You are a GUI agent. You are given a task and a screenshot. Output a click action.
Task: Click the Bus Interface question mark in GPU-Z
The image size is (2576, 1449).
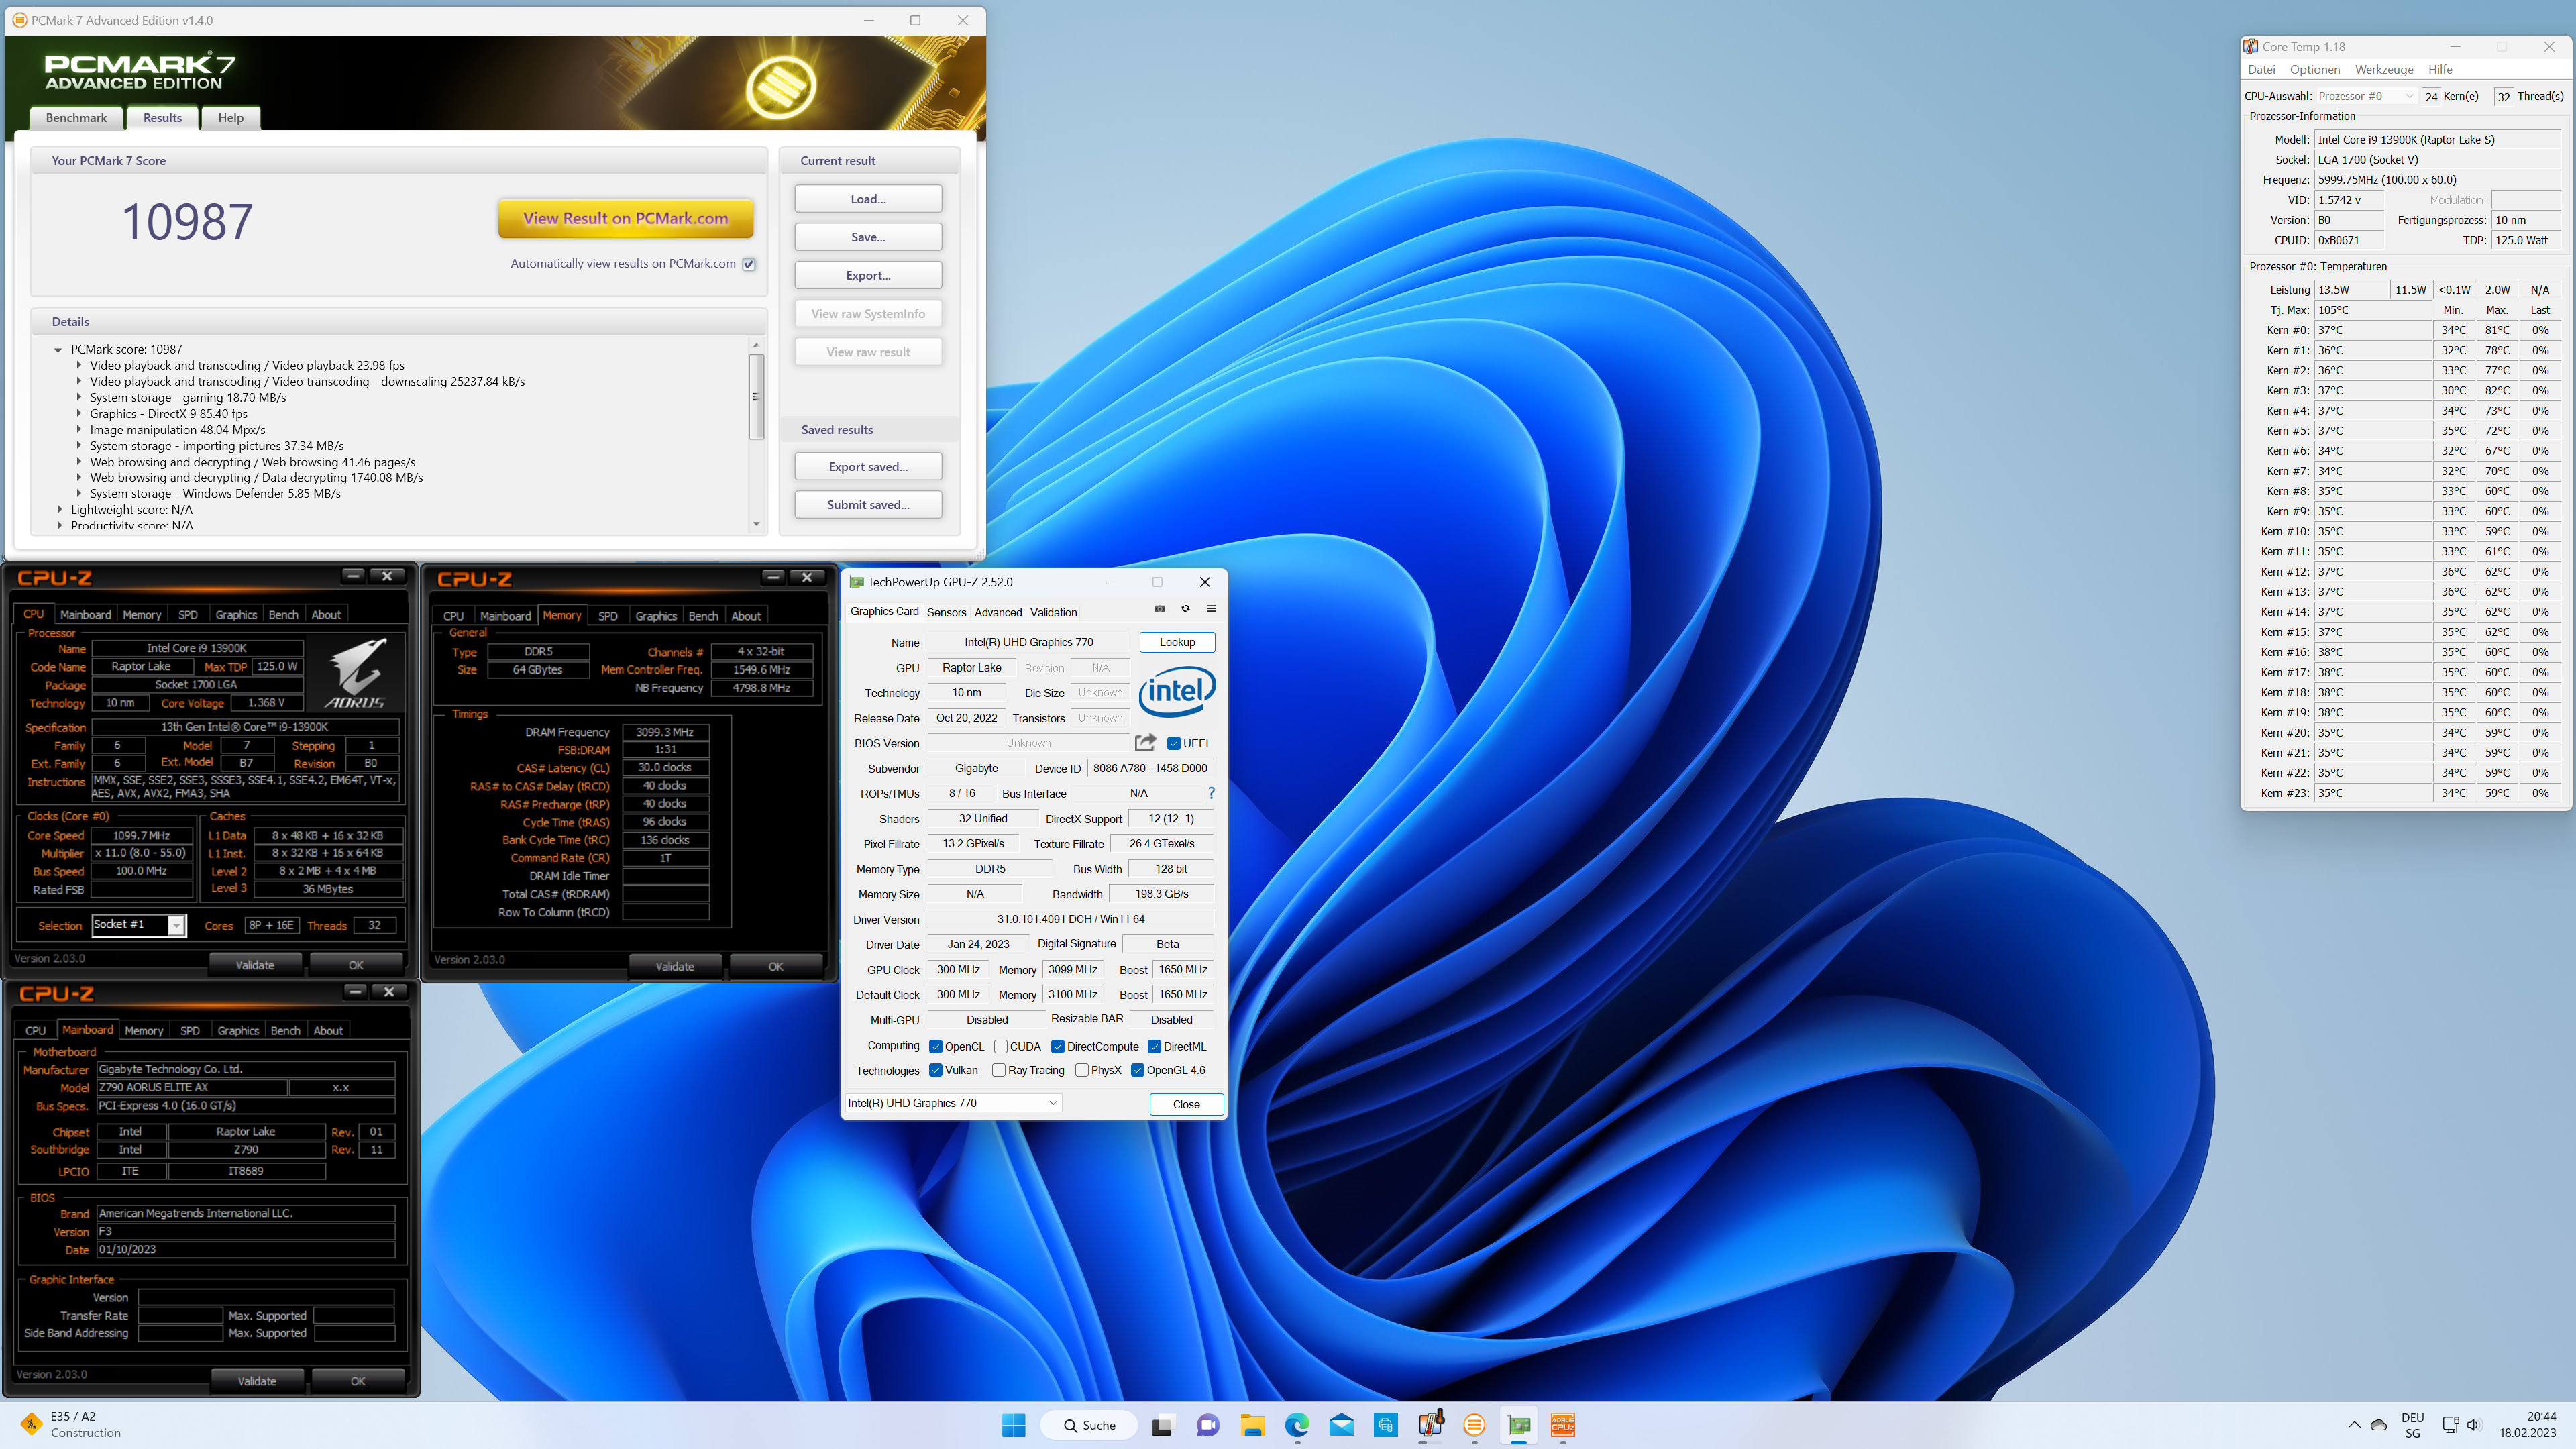point(1211,793)
